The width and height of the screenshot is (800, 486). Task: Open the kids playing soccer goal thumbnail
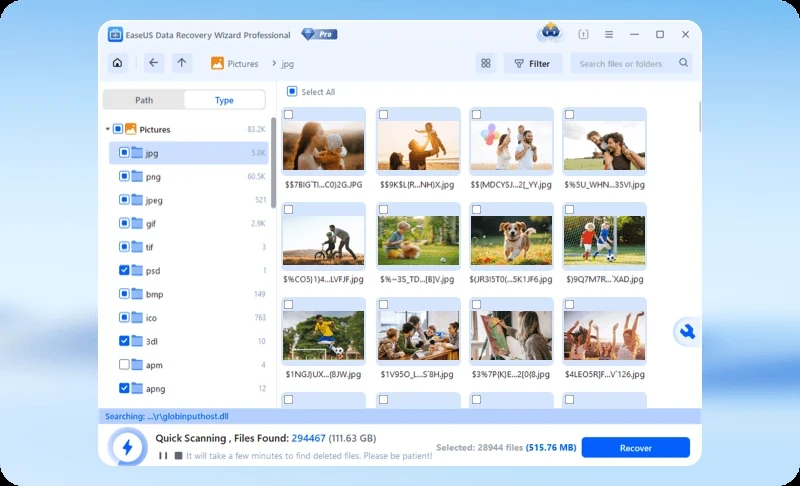[604, 240]
